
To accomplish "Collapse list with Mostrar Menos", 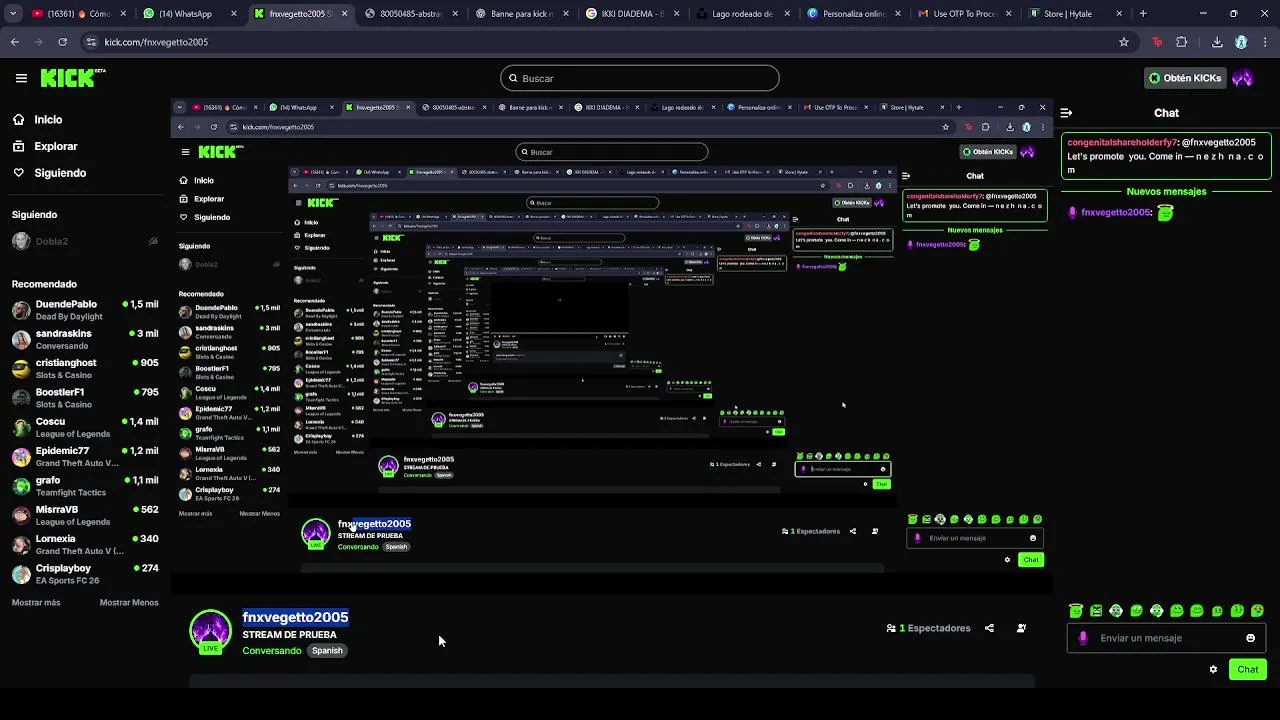I will [x=129, y=603].
